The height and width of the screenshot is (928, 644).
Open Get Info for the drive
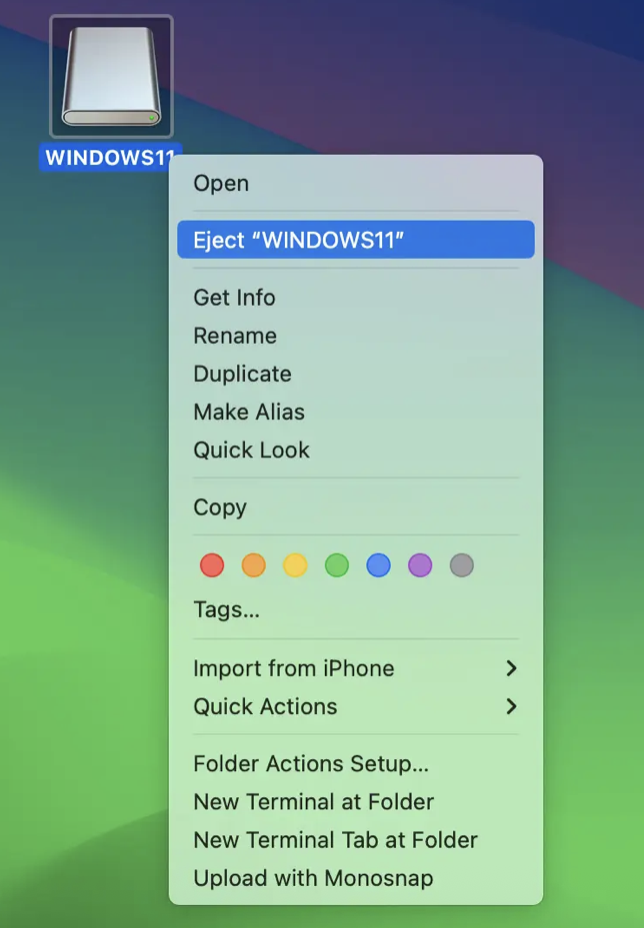tap(356, 297)
